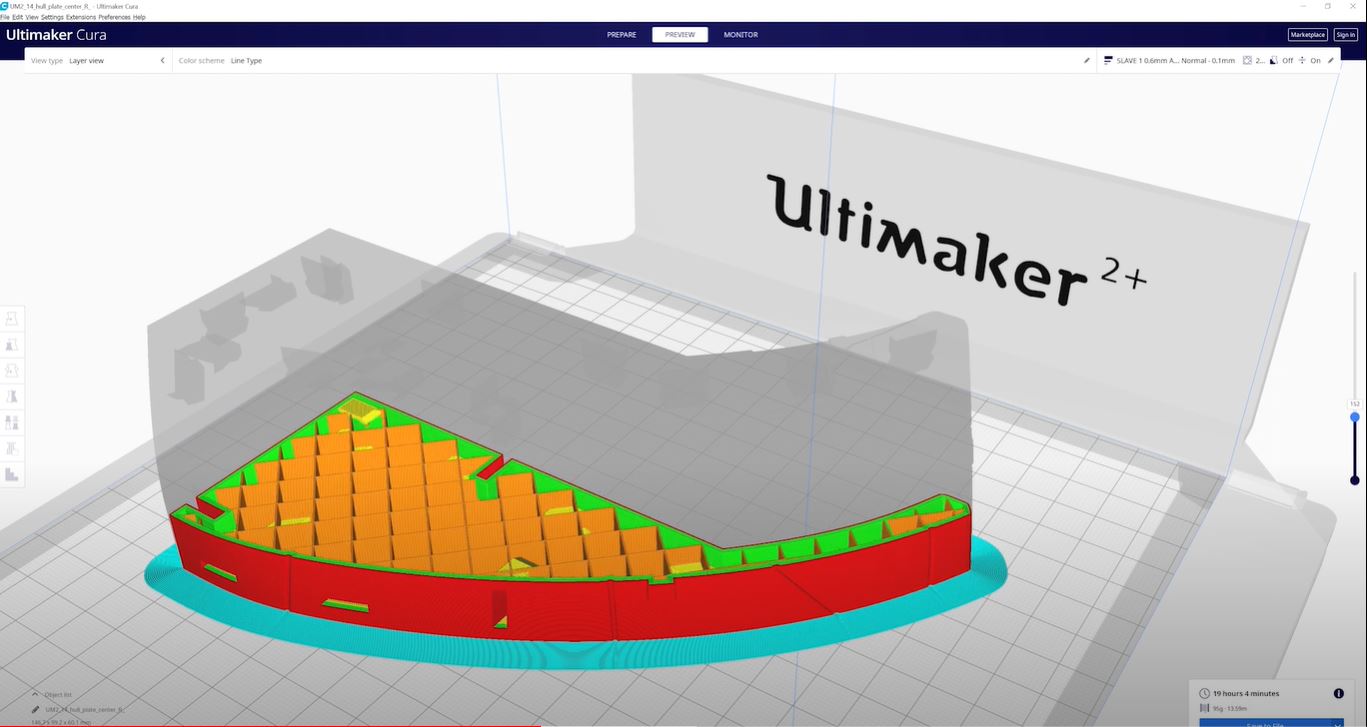Image resolution: width=1367 pixels, height=727 pixels.
Task: Click the pencil icon in print settings bar
Action: coord(1331,61)
